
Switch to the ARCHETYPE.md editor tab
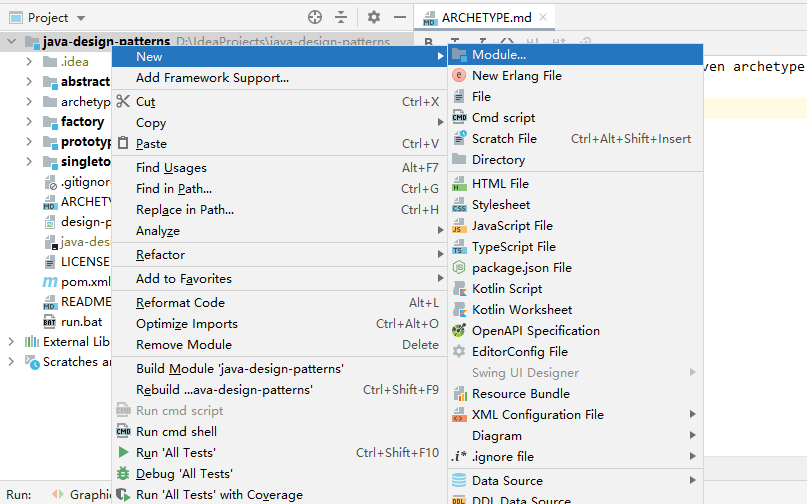(x=486, y=18)
